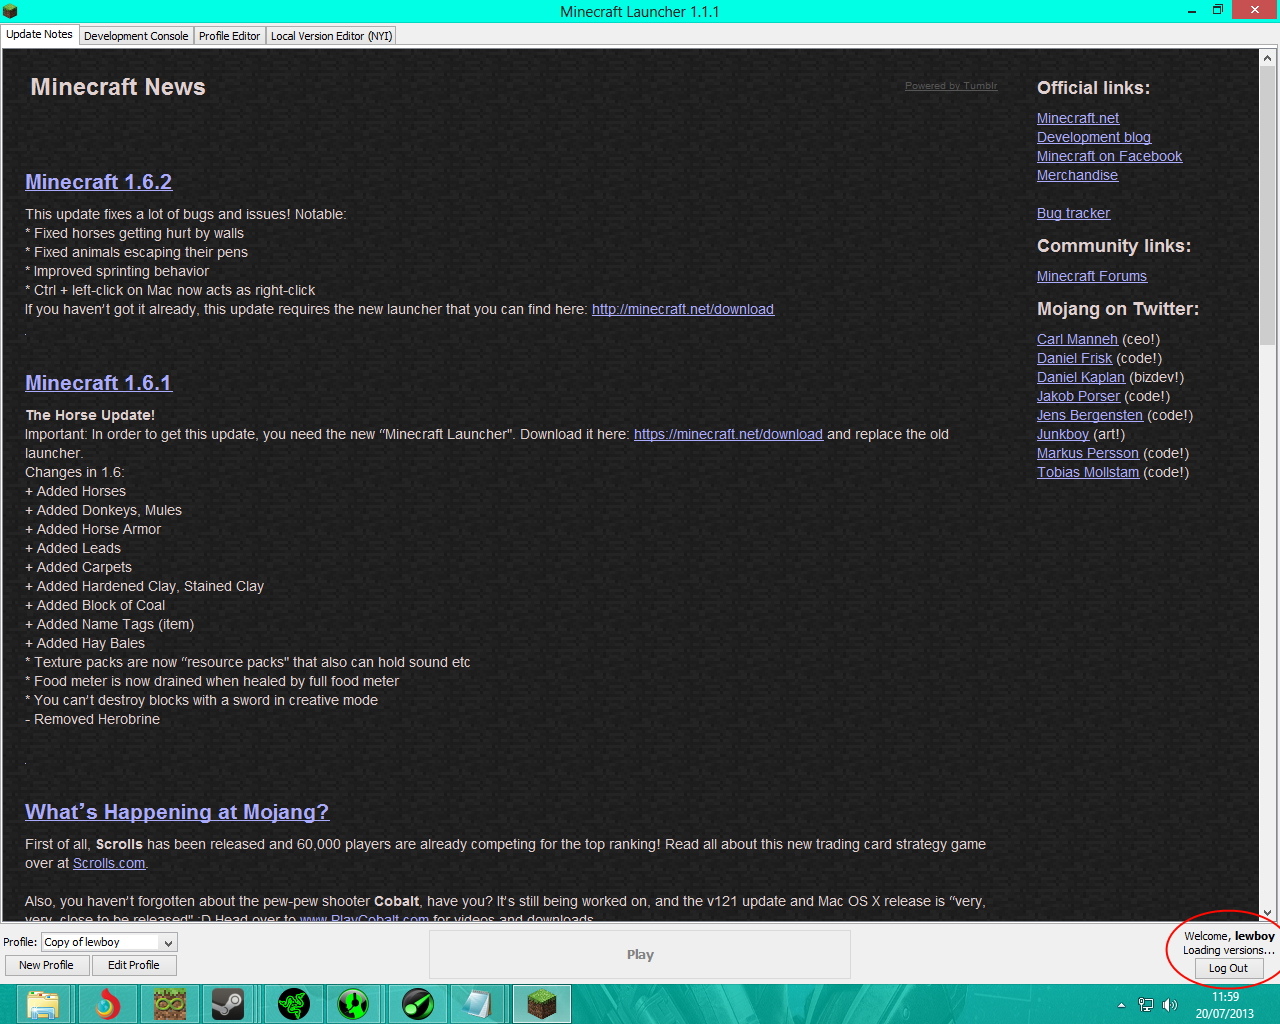The width and height of the screenshot is (1280, 1024).
Task: Open Tobias Mollstam's Twitter link
Action: tap(1088, 472)
